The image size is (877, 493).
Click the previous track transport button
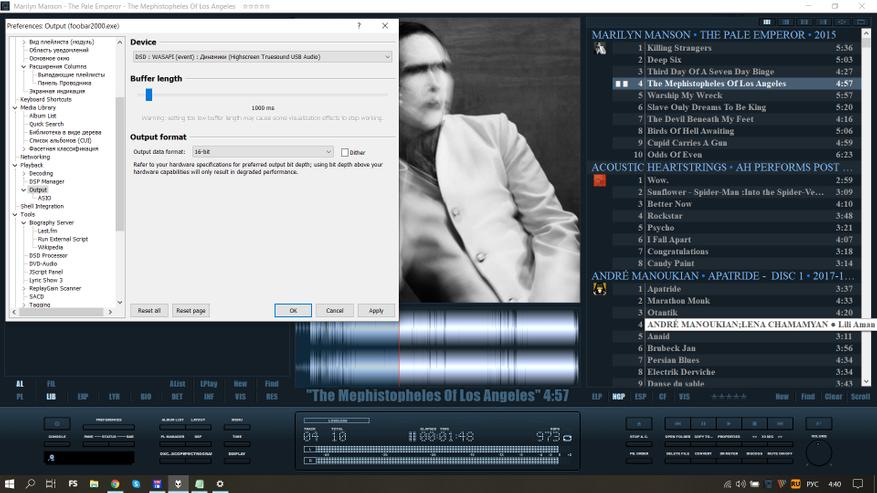[677, 424]
